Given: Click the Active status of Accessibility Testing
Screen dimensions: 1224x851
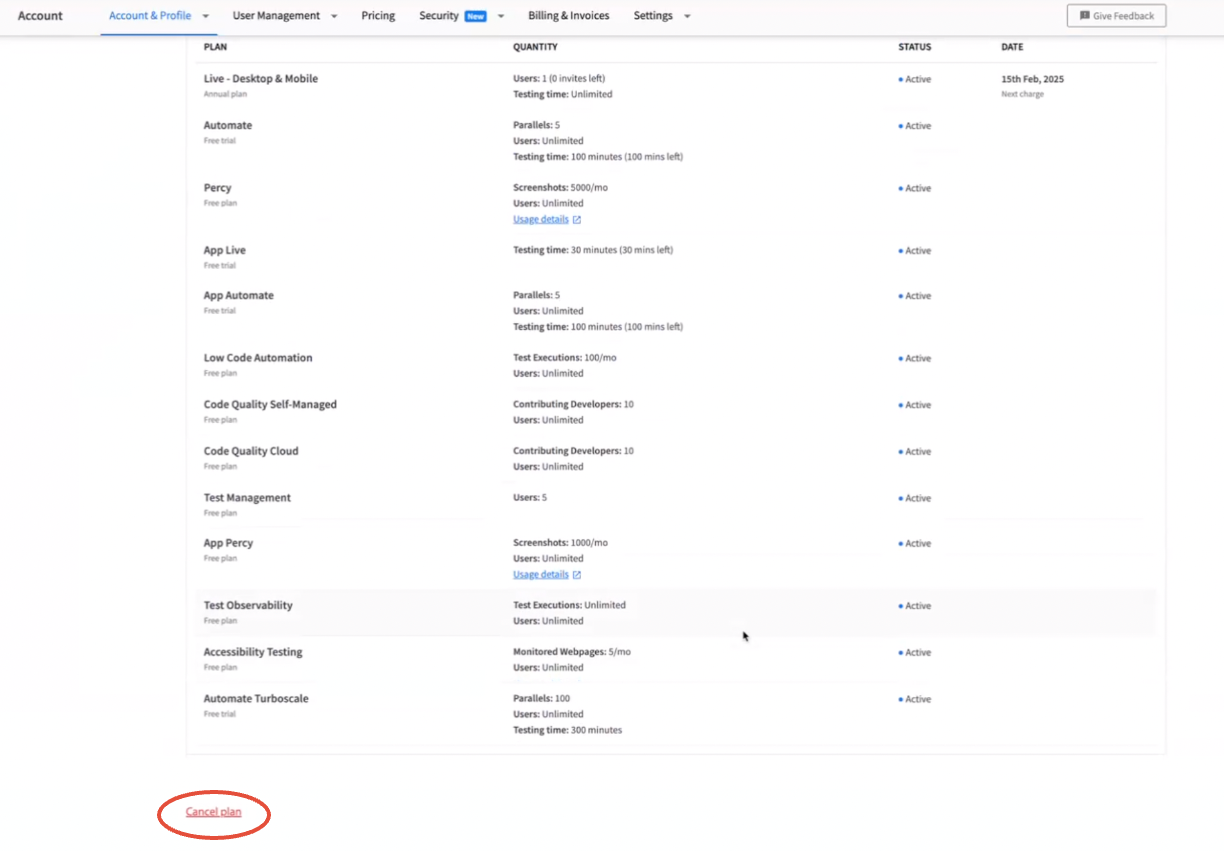Looking at the screenshot, I should (x=917, y=653).
